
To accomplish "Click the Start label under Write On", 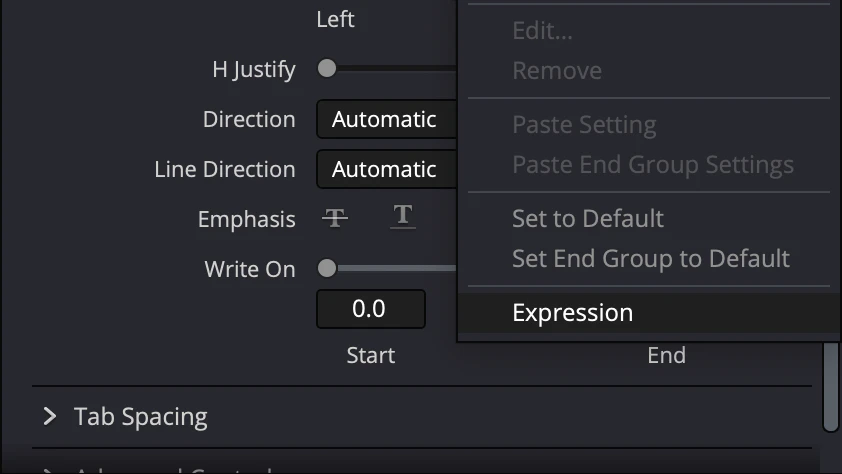I will (370, 355).
